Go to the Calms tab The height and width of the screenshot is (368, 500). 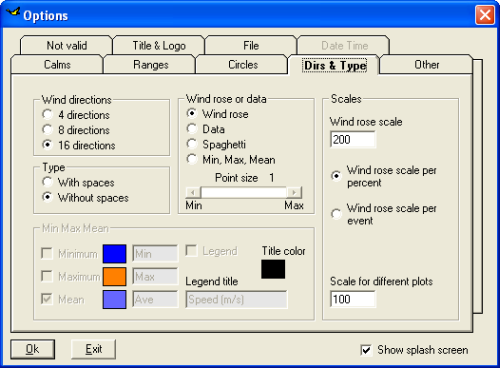(57, 64)
